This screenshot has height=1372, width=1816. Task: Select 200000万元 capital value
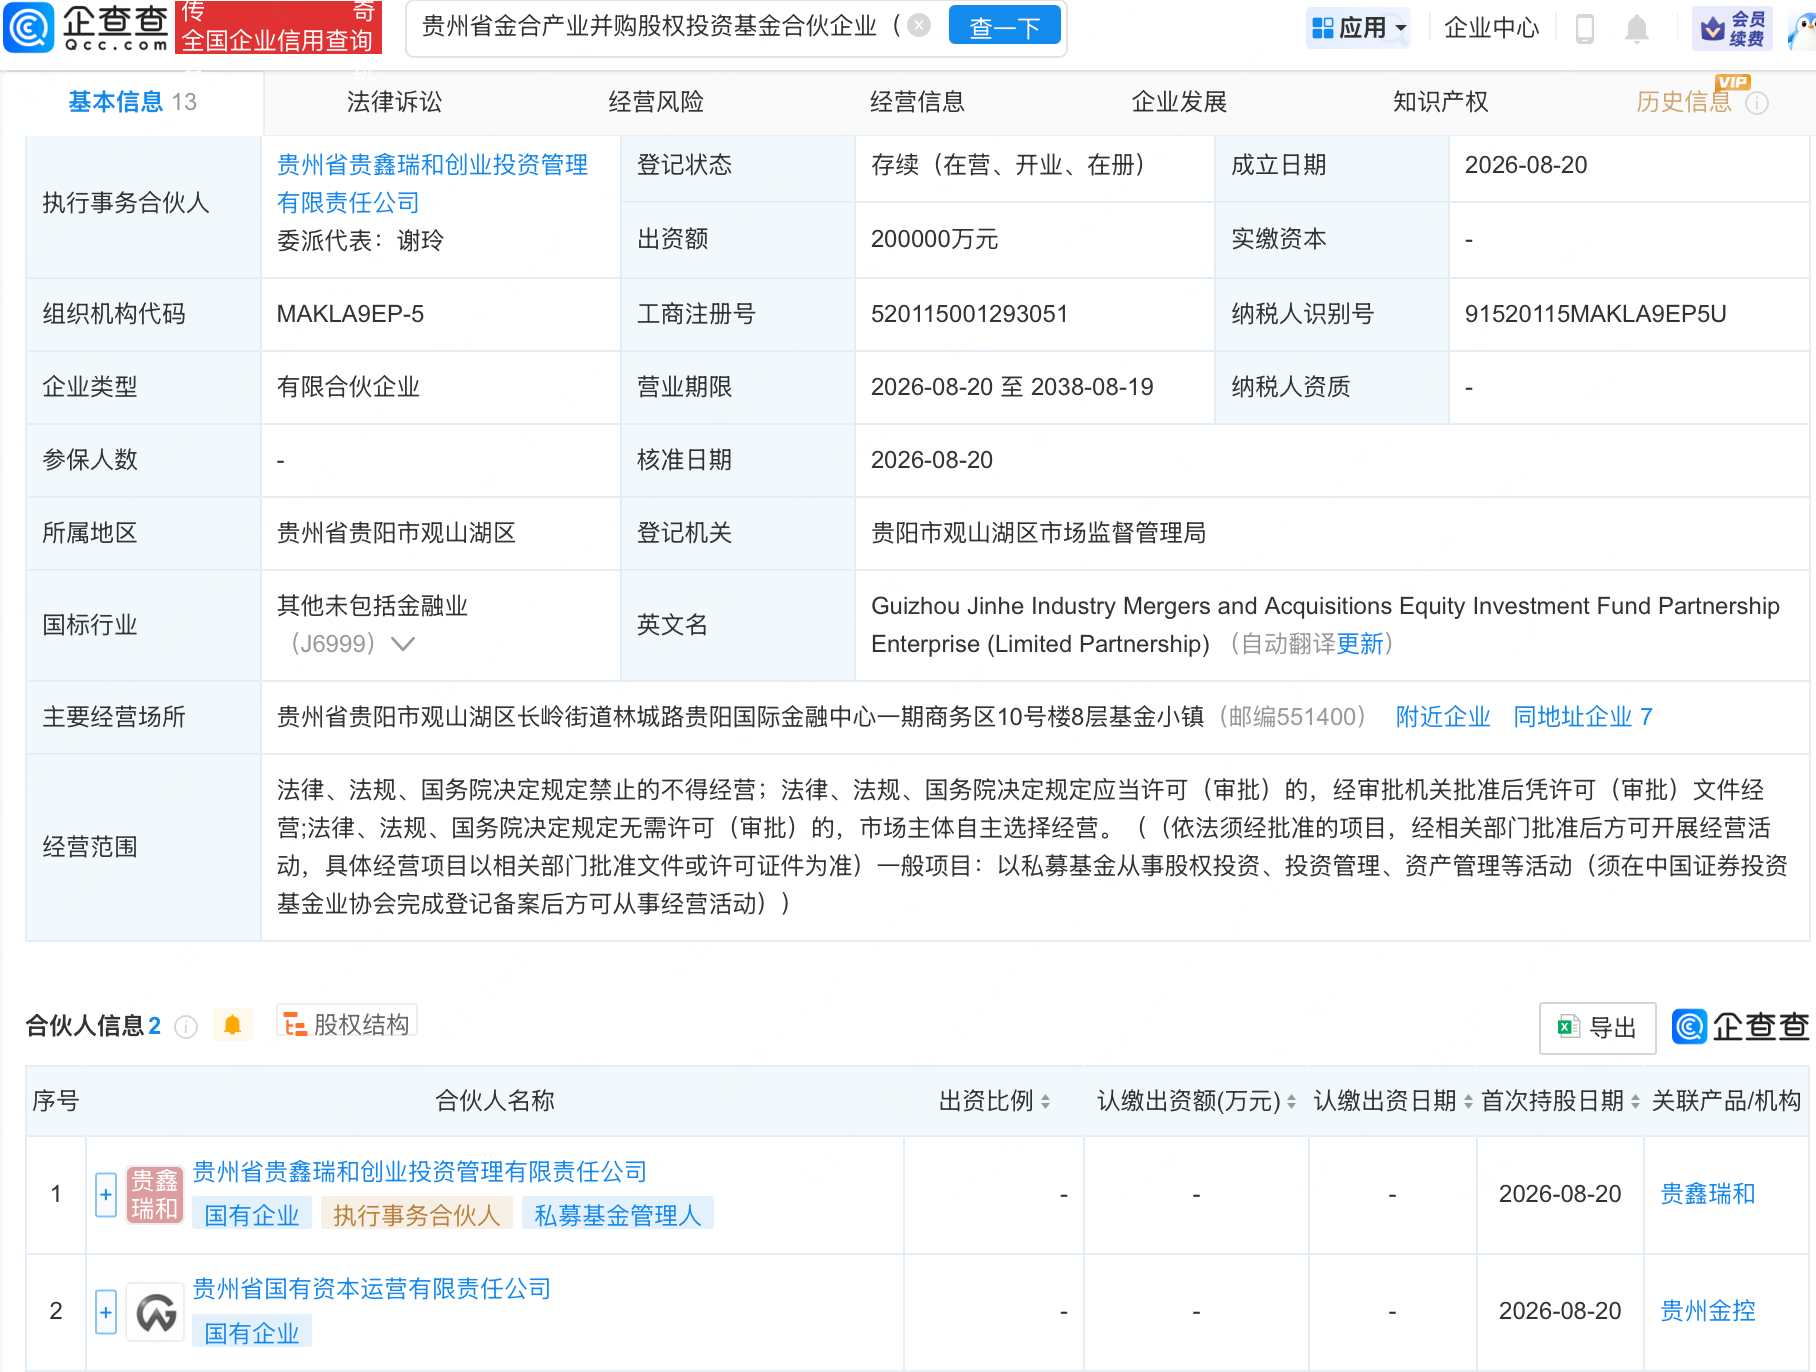(x=934, y=239)
